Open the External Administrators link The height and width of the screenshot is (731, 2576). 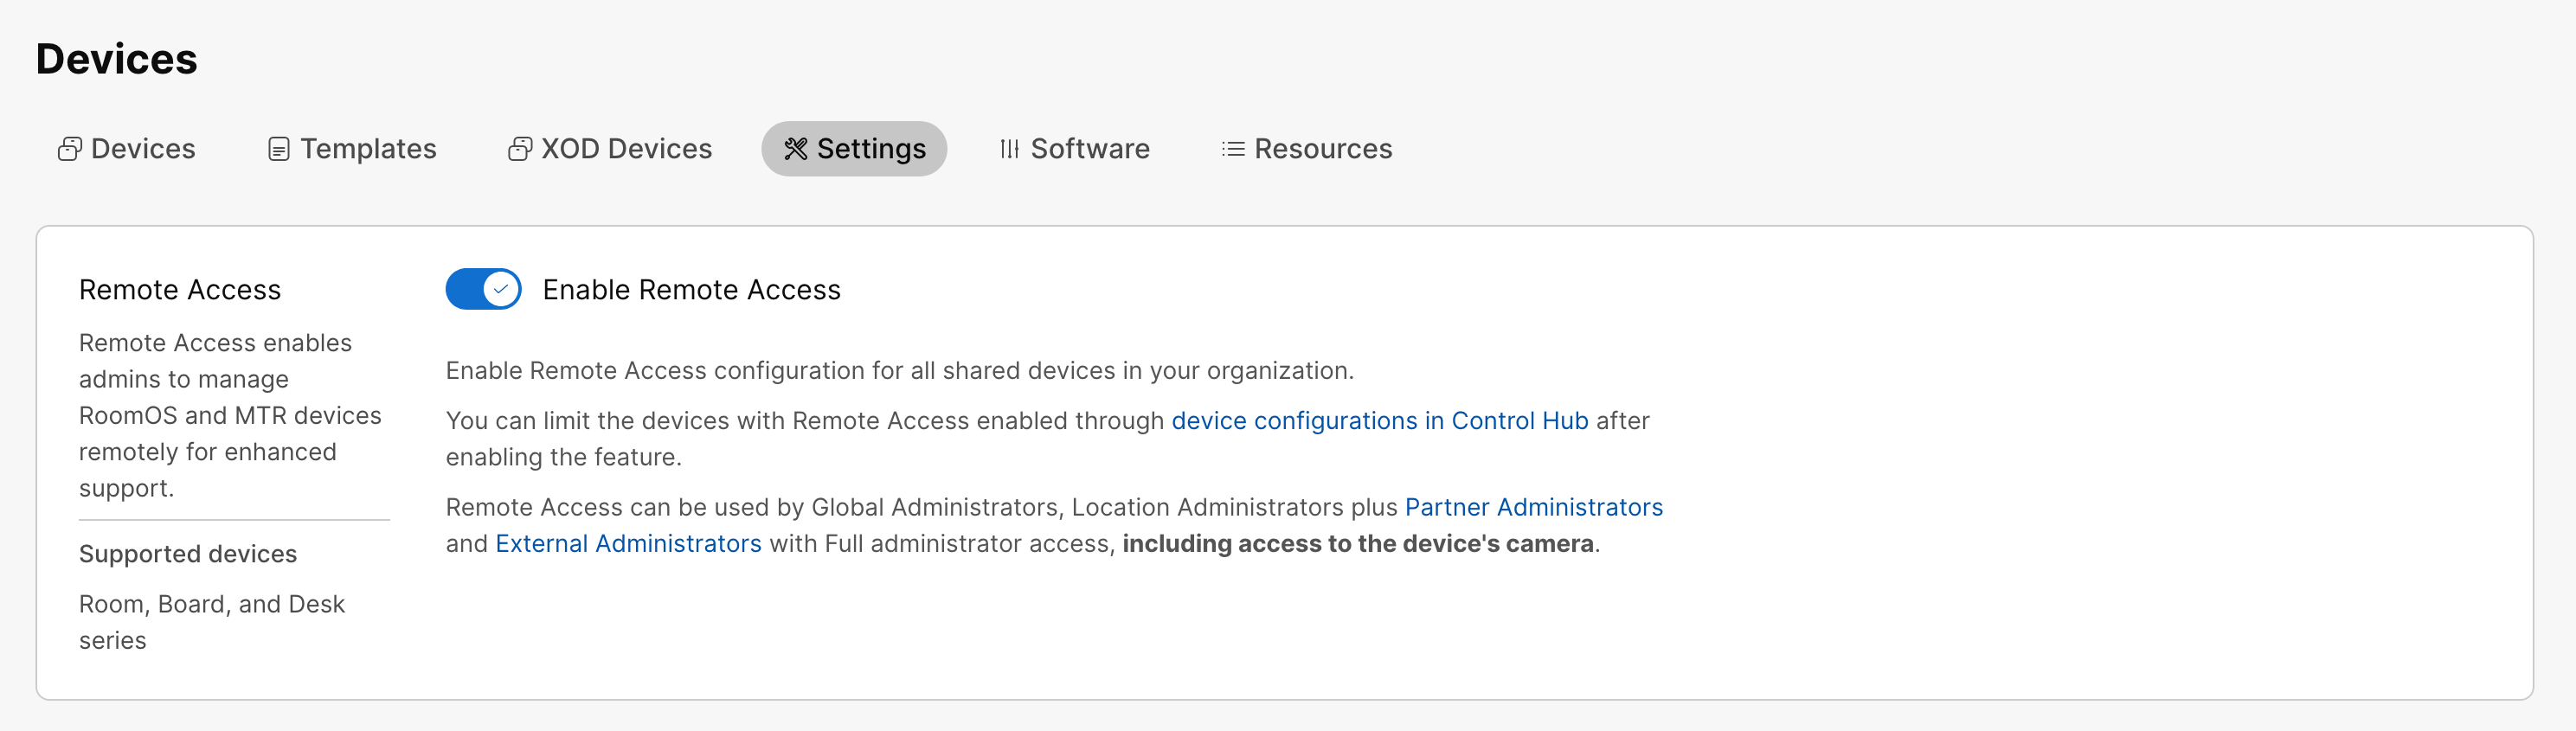click(x=628, y=544)
